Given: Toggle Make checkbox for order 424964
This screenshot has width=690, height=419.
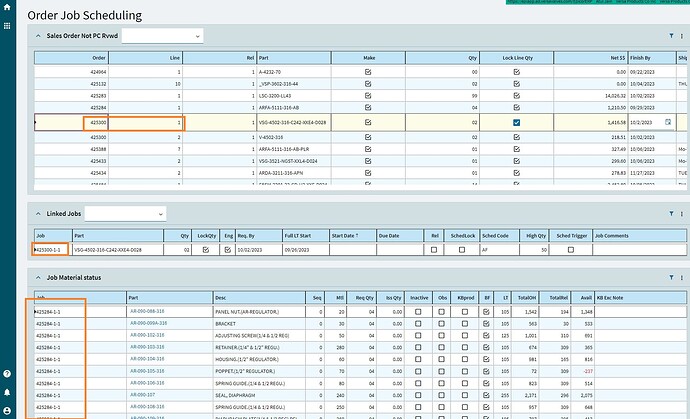Looking at the screenshot, I should click(368, 73).
